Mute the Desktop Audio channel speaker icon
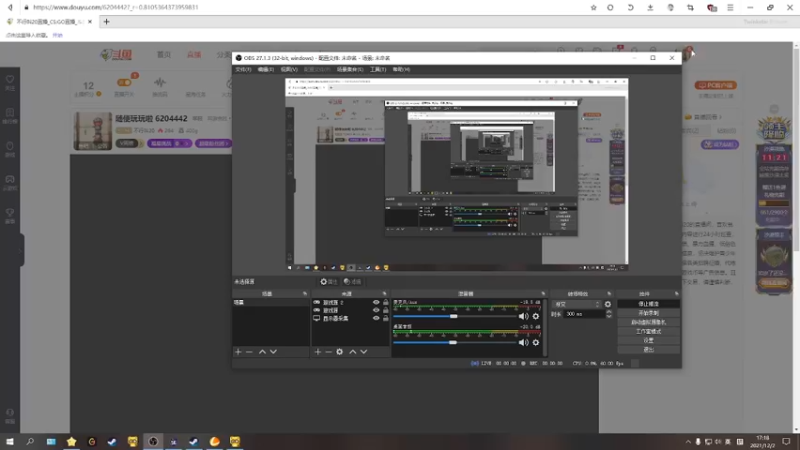Image resolution: width=800 pixels, height=450 pixels. tap(523, 342)
